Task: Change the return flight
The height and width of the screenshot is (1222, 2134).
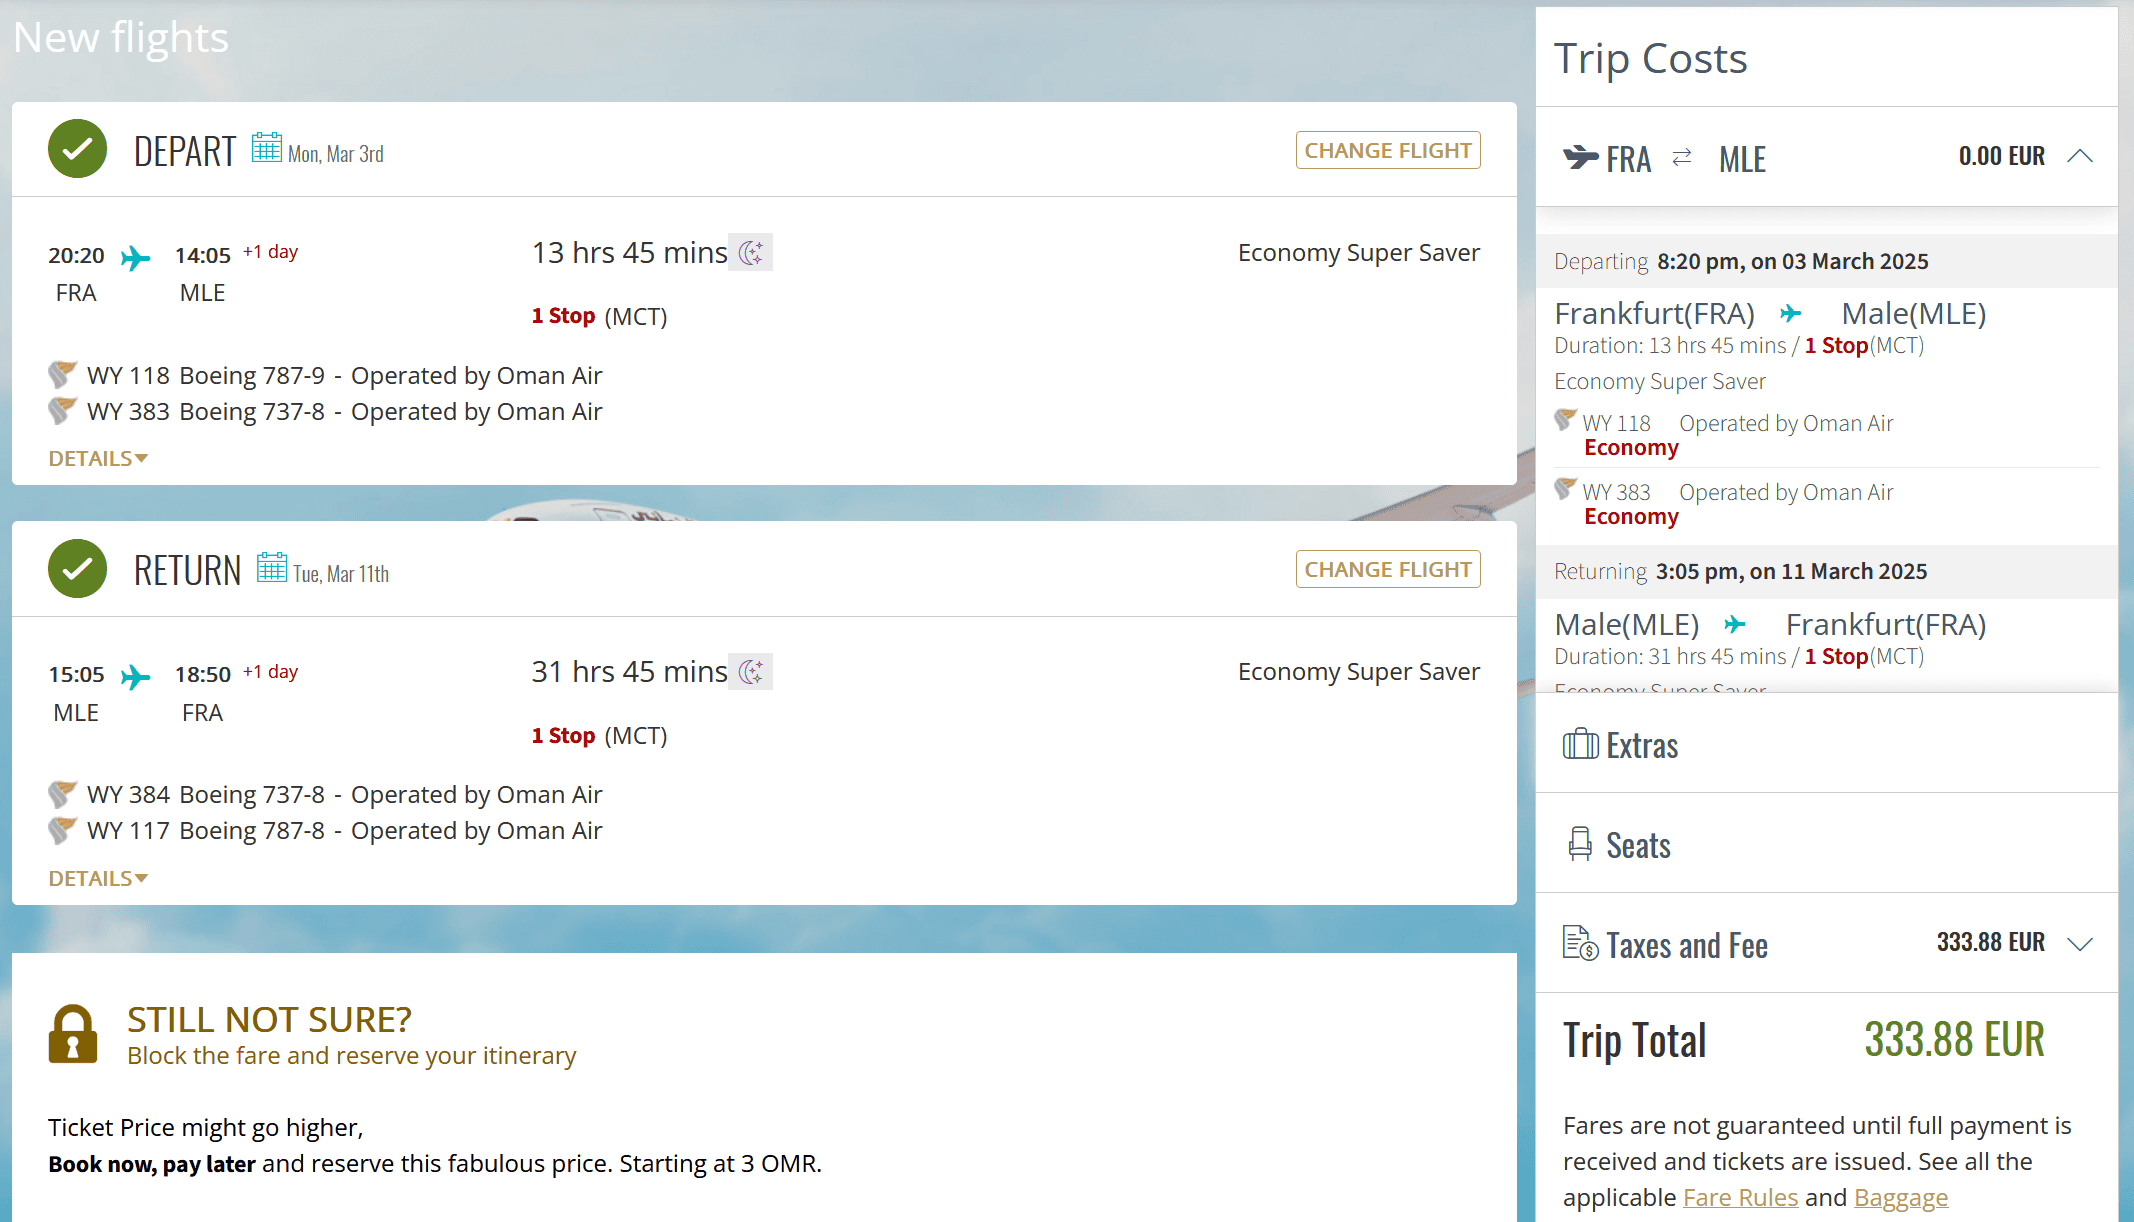Action: point(1387,570)
